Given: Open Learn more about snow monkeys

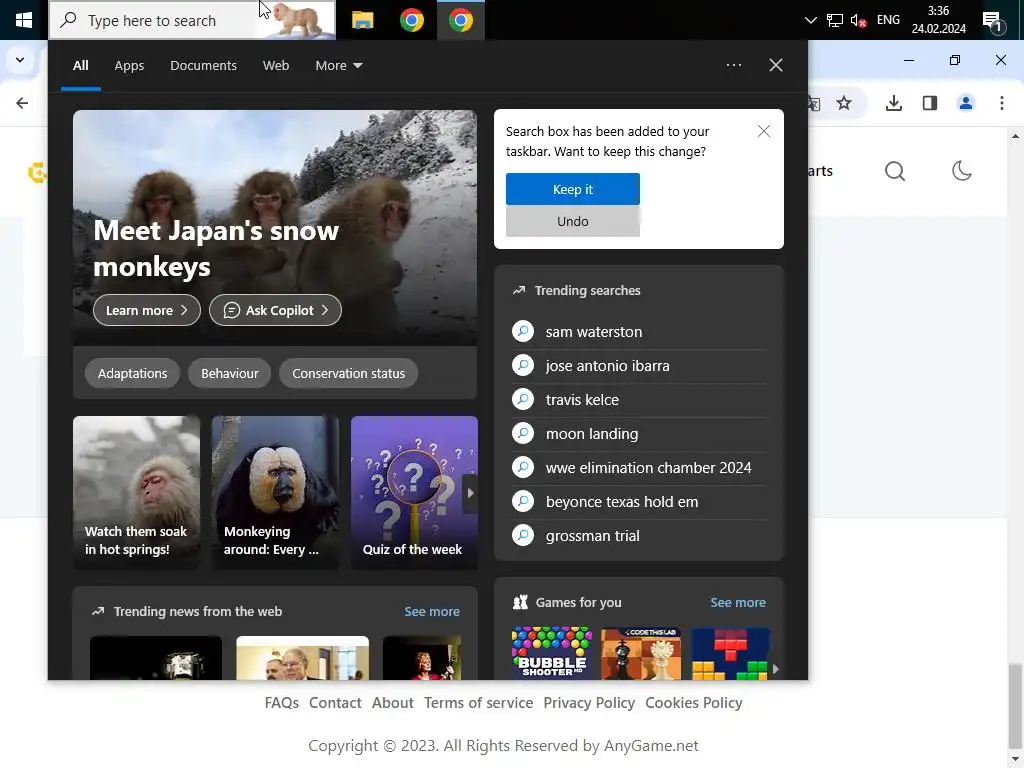Looking at the screenshot, I should [x=146, y=310].
